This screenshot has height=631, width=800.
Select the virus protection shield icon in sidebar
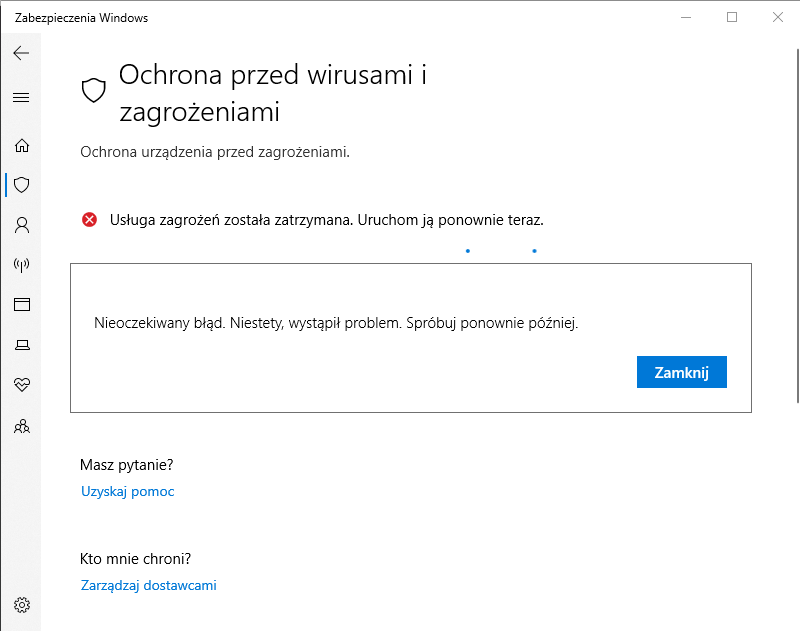pos(21,185)
